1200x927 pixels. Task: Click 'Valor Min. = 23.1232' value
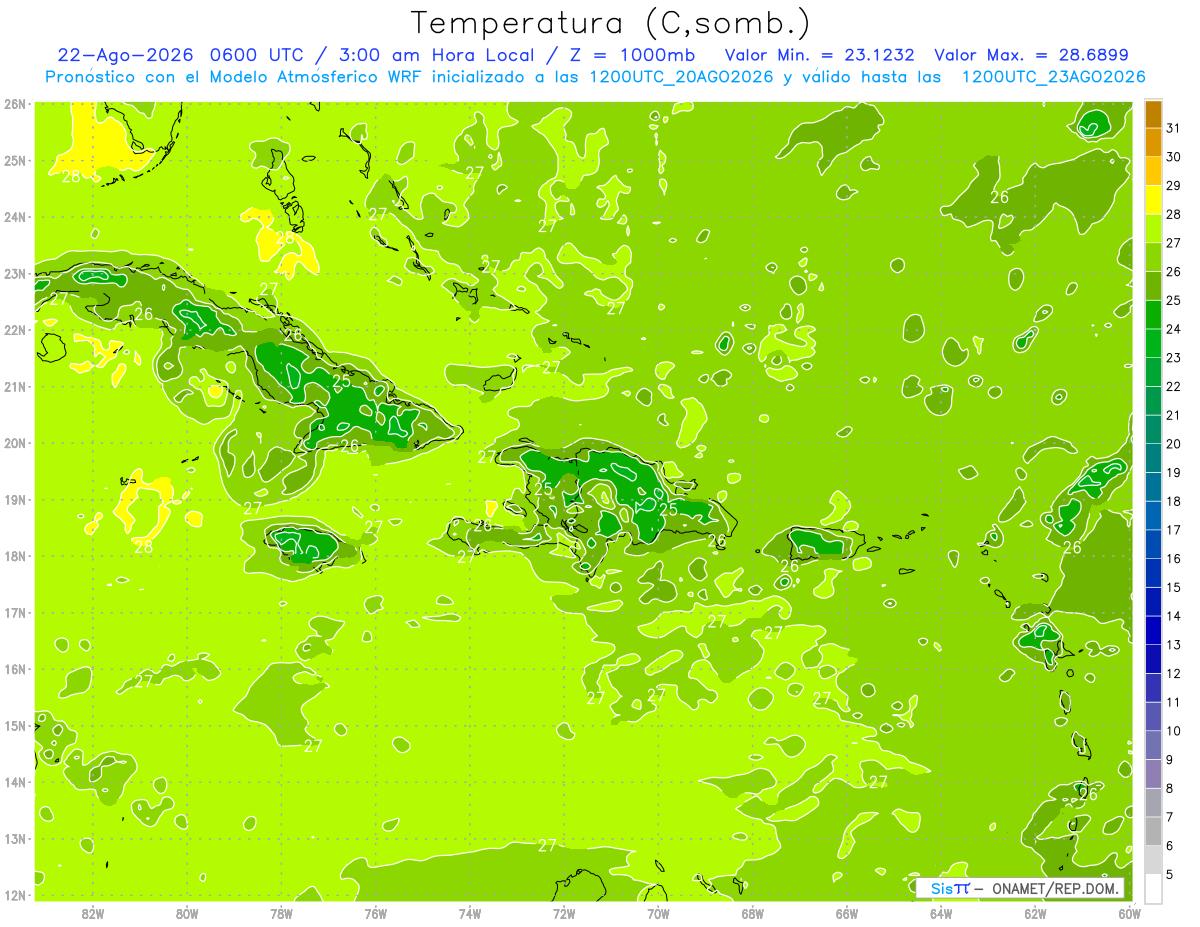click(x=819, y=55)
